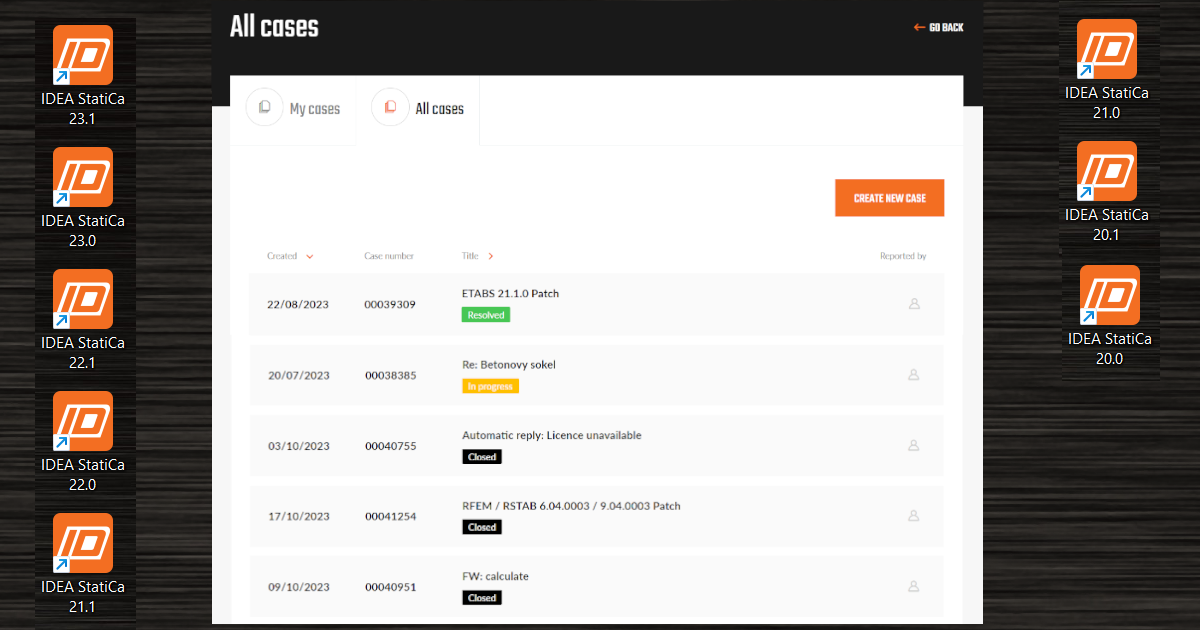The image size is (1200, 630).
Task: Click the date 09/10/2023
Action: [298, 588]
